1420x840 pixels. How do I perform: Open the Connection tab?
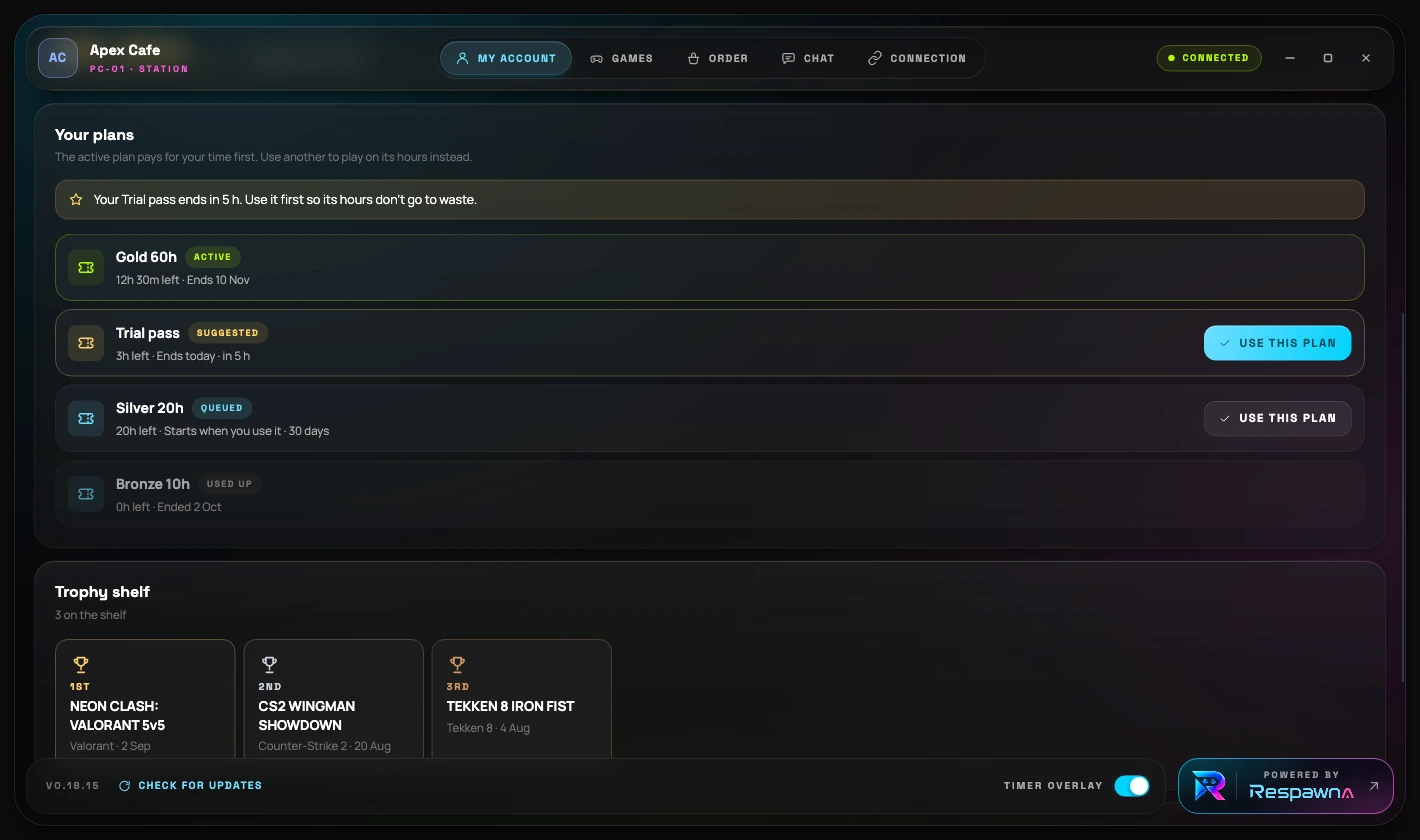pyautogui.click(x=917, y=58)
